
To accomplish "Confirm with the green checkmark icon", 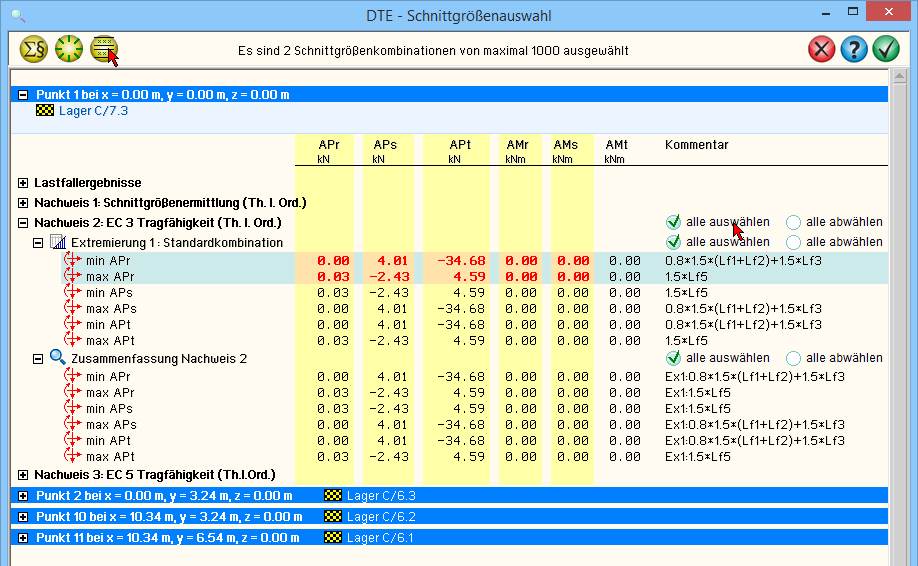I will (886, 49).
